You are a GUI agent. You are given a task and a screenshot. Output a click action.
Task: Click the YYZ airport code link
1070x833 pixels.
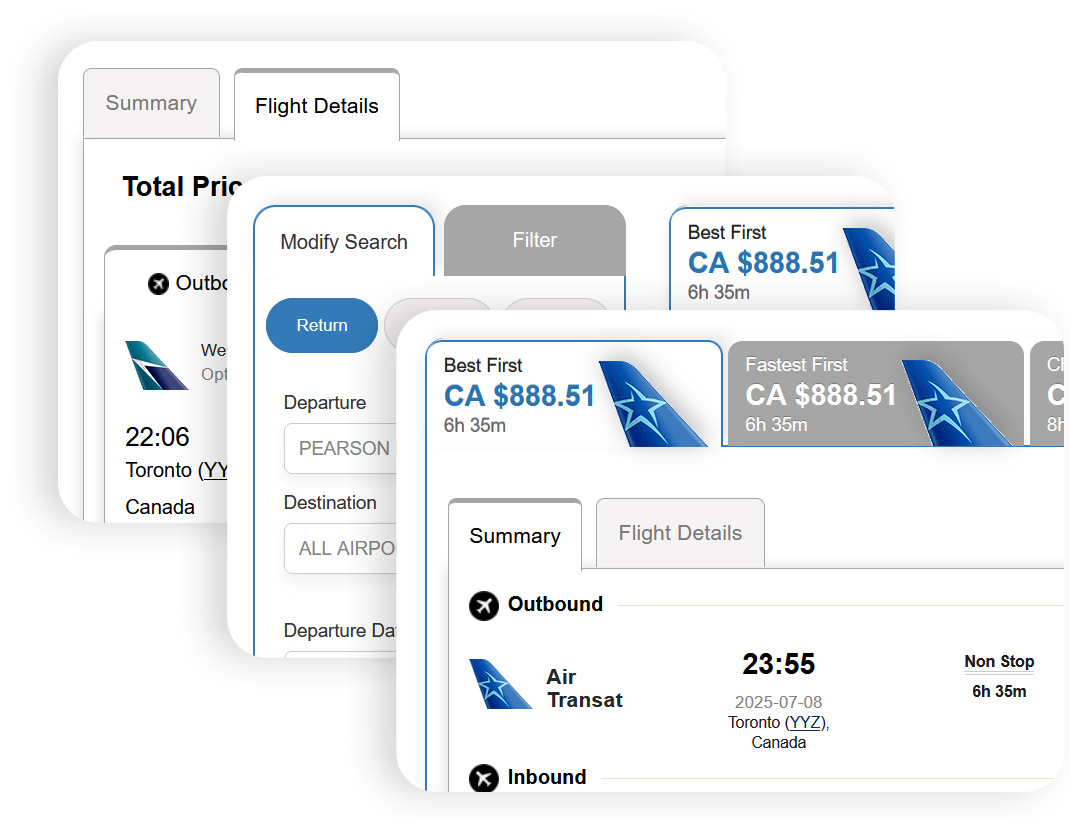(x=804, y=722)
